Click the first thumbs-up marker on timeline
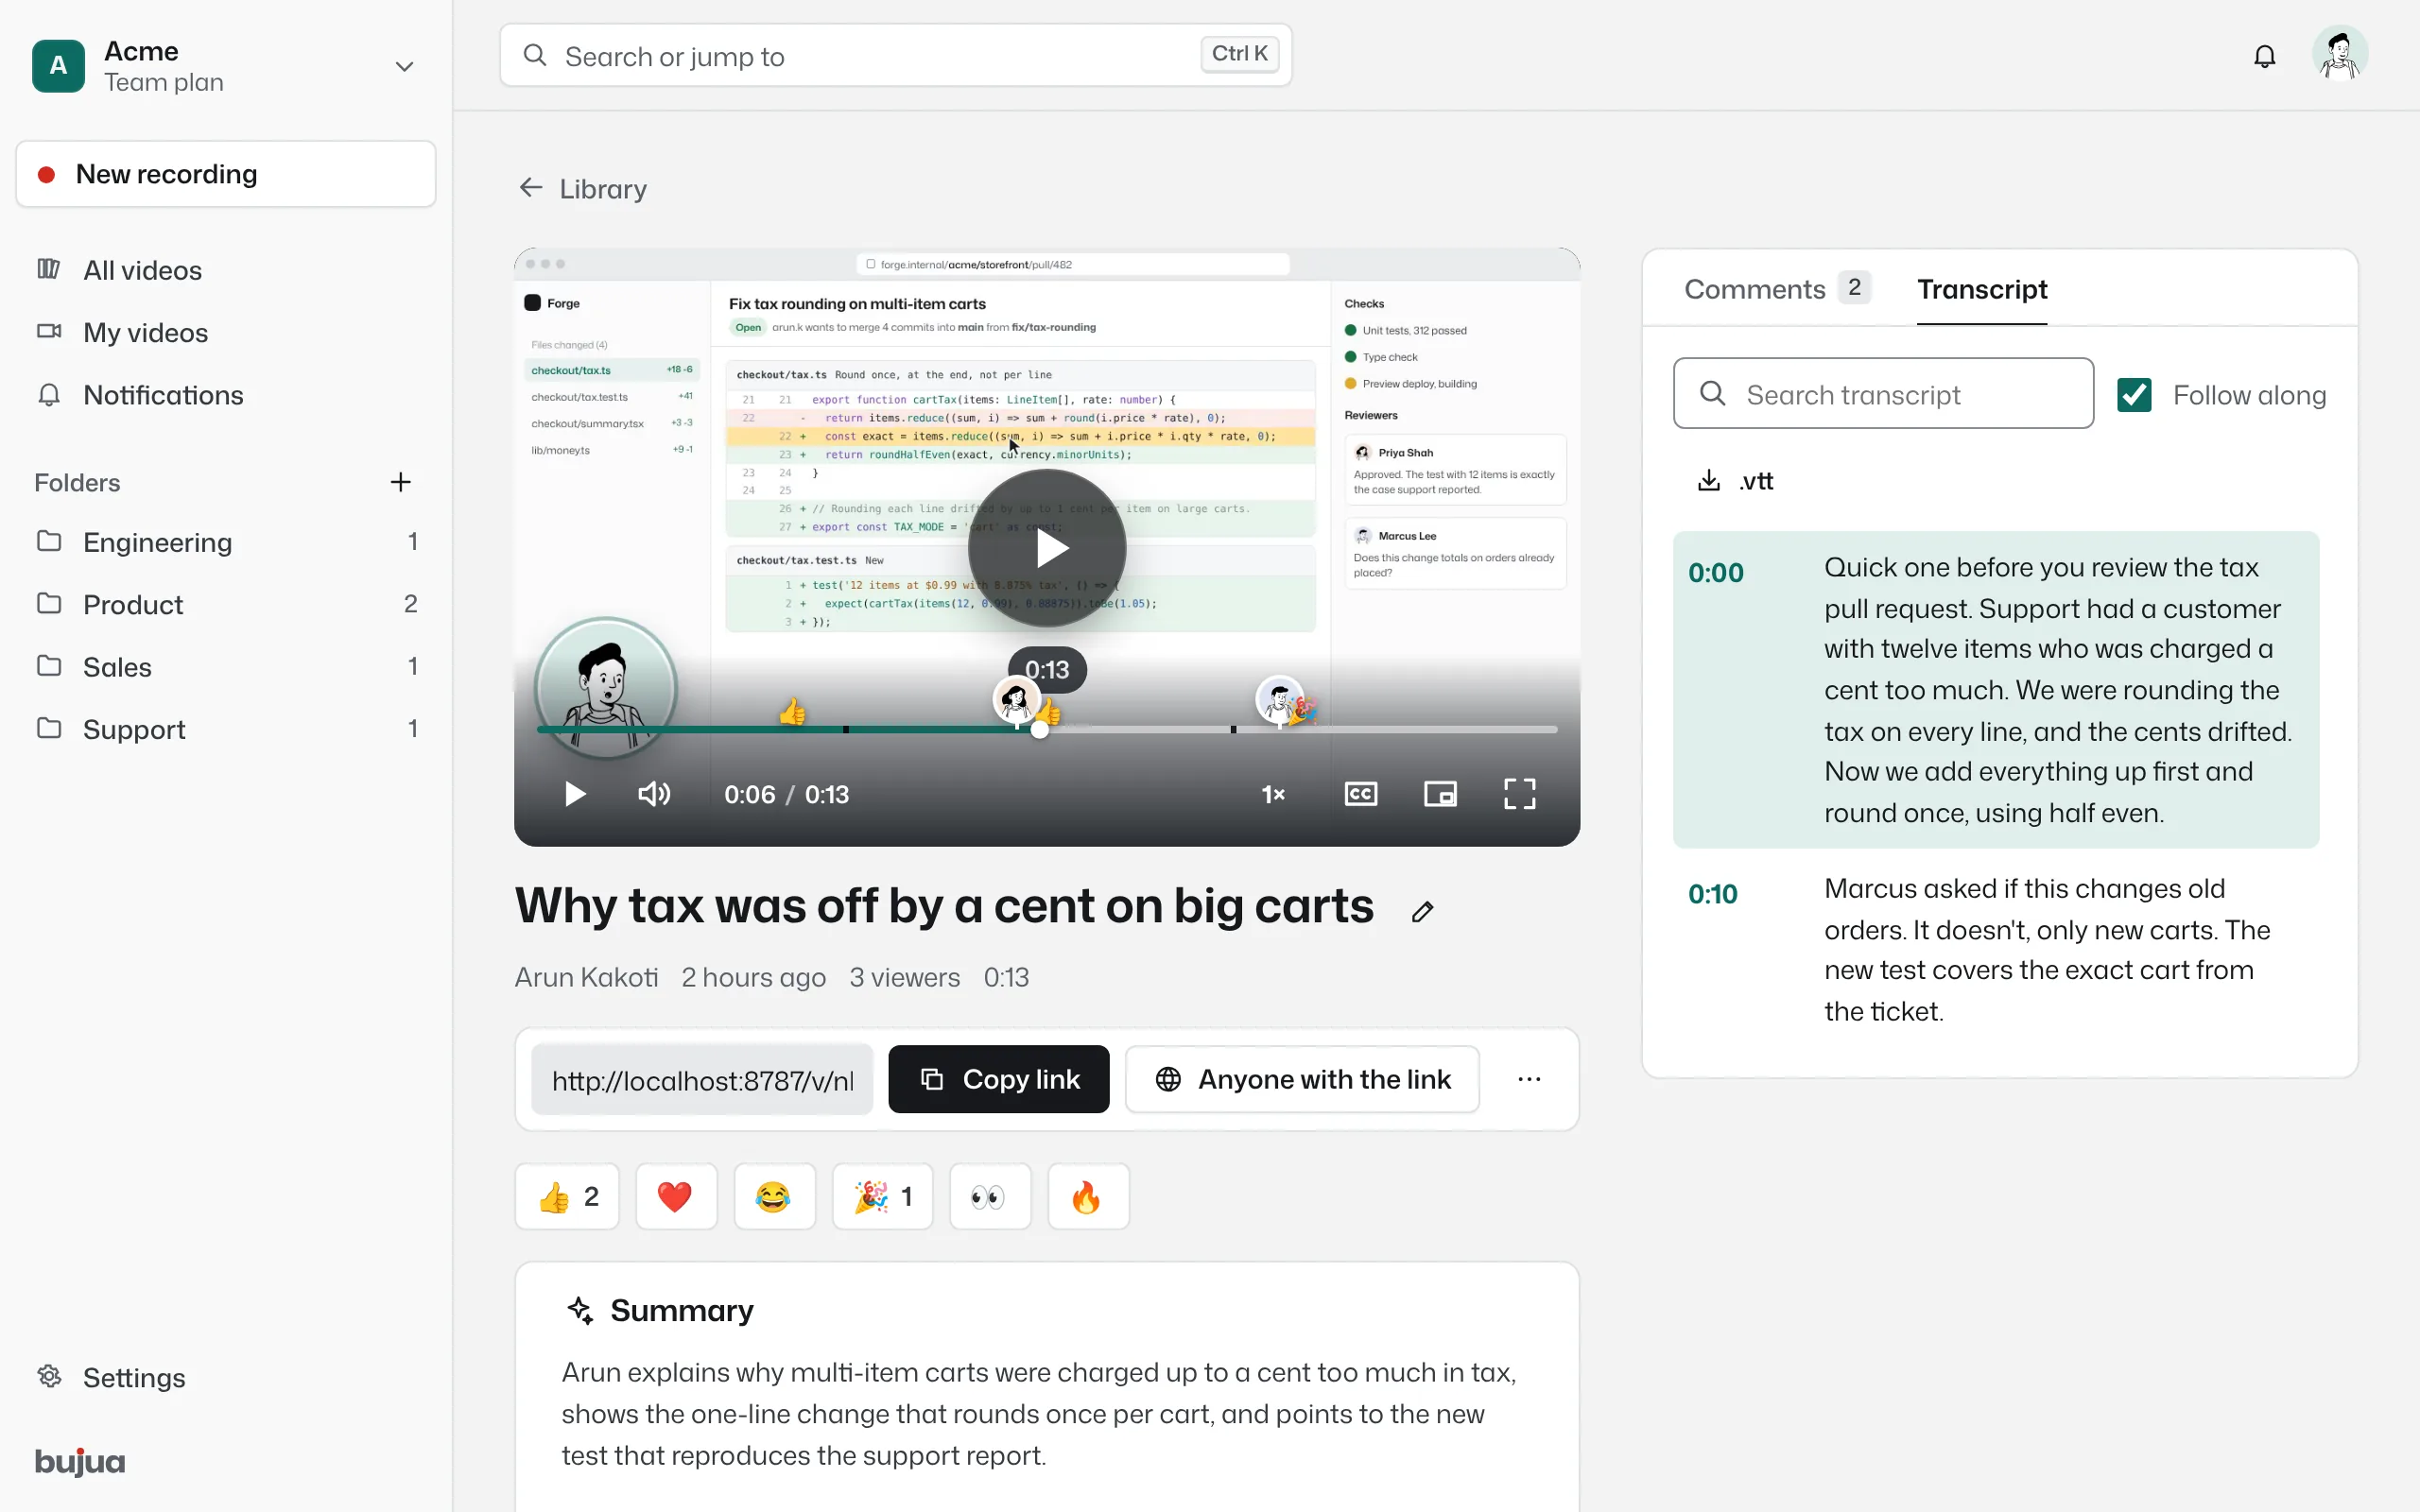2420x1512 pixels. [792, 711]
